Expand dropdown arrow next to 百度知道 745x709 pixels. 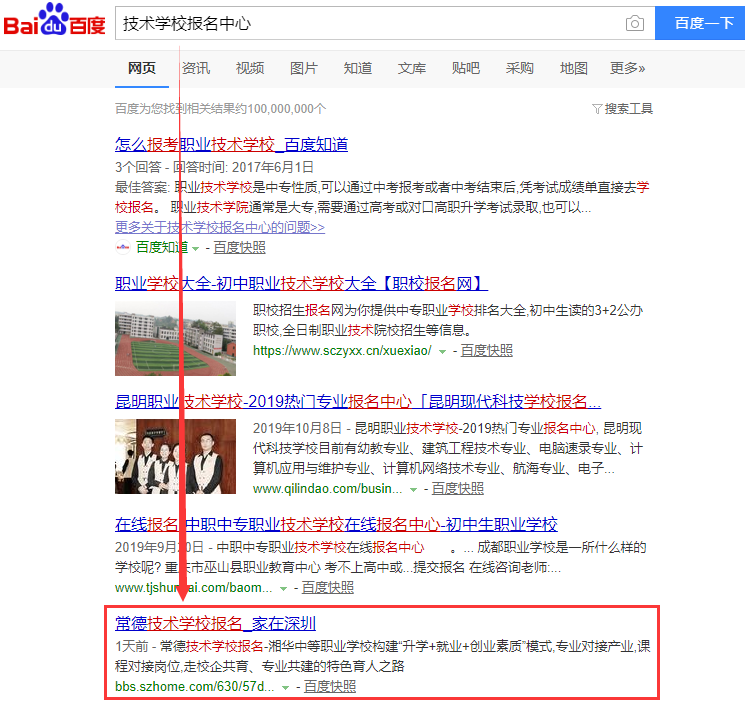[x=196, y=248]
